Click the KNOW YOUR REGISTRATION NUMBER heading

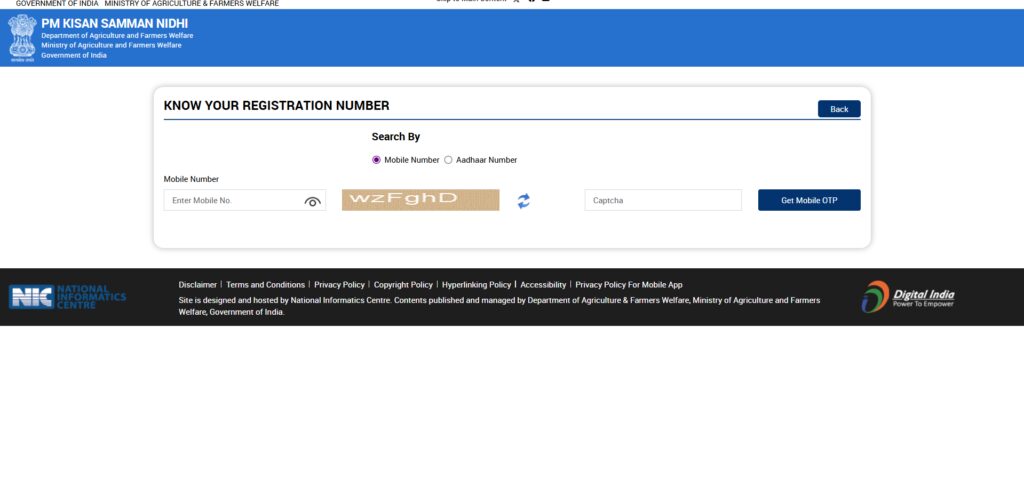coord(276,106)
